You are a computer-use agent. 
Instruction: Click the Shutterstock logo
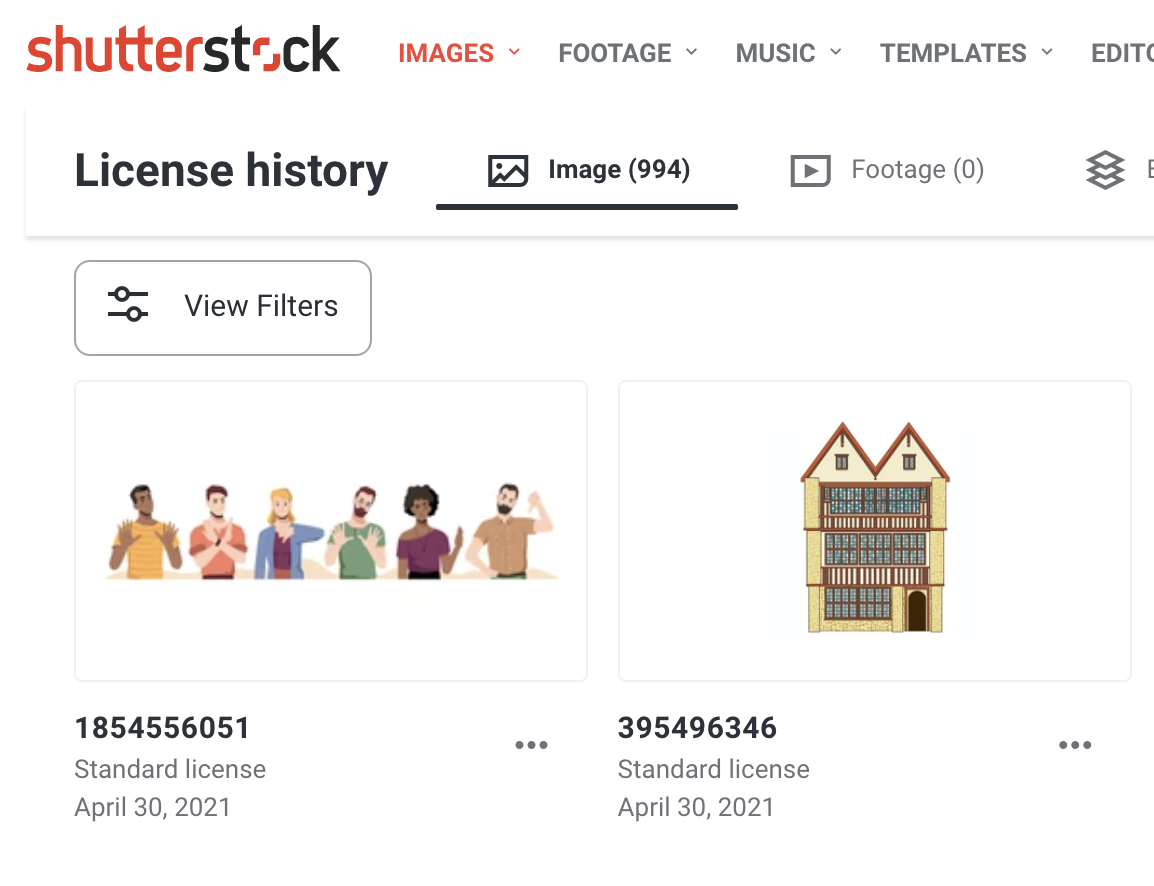pos(183,50)
